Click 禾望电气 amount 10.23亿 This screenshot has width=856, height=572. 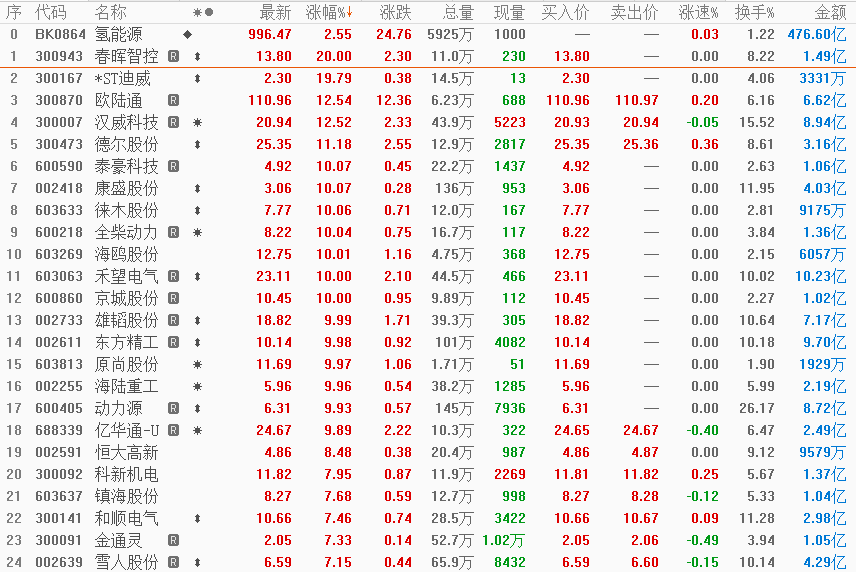[x=821, y=276]
